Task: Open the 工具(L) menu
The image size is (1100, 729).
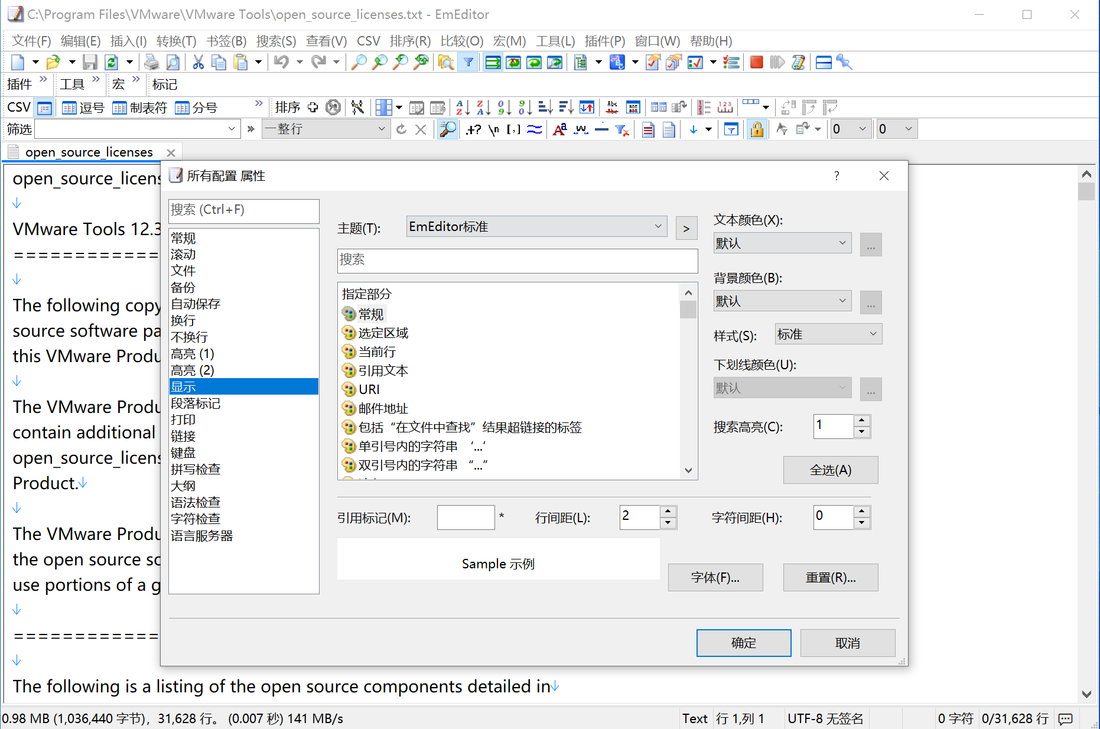Action: pos(555,41)
